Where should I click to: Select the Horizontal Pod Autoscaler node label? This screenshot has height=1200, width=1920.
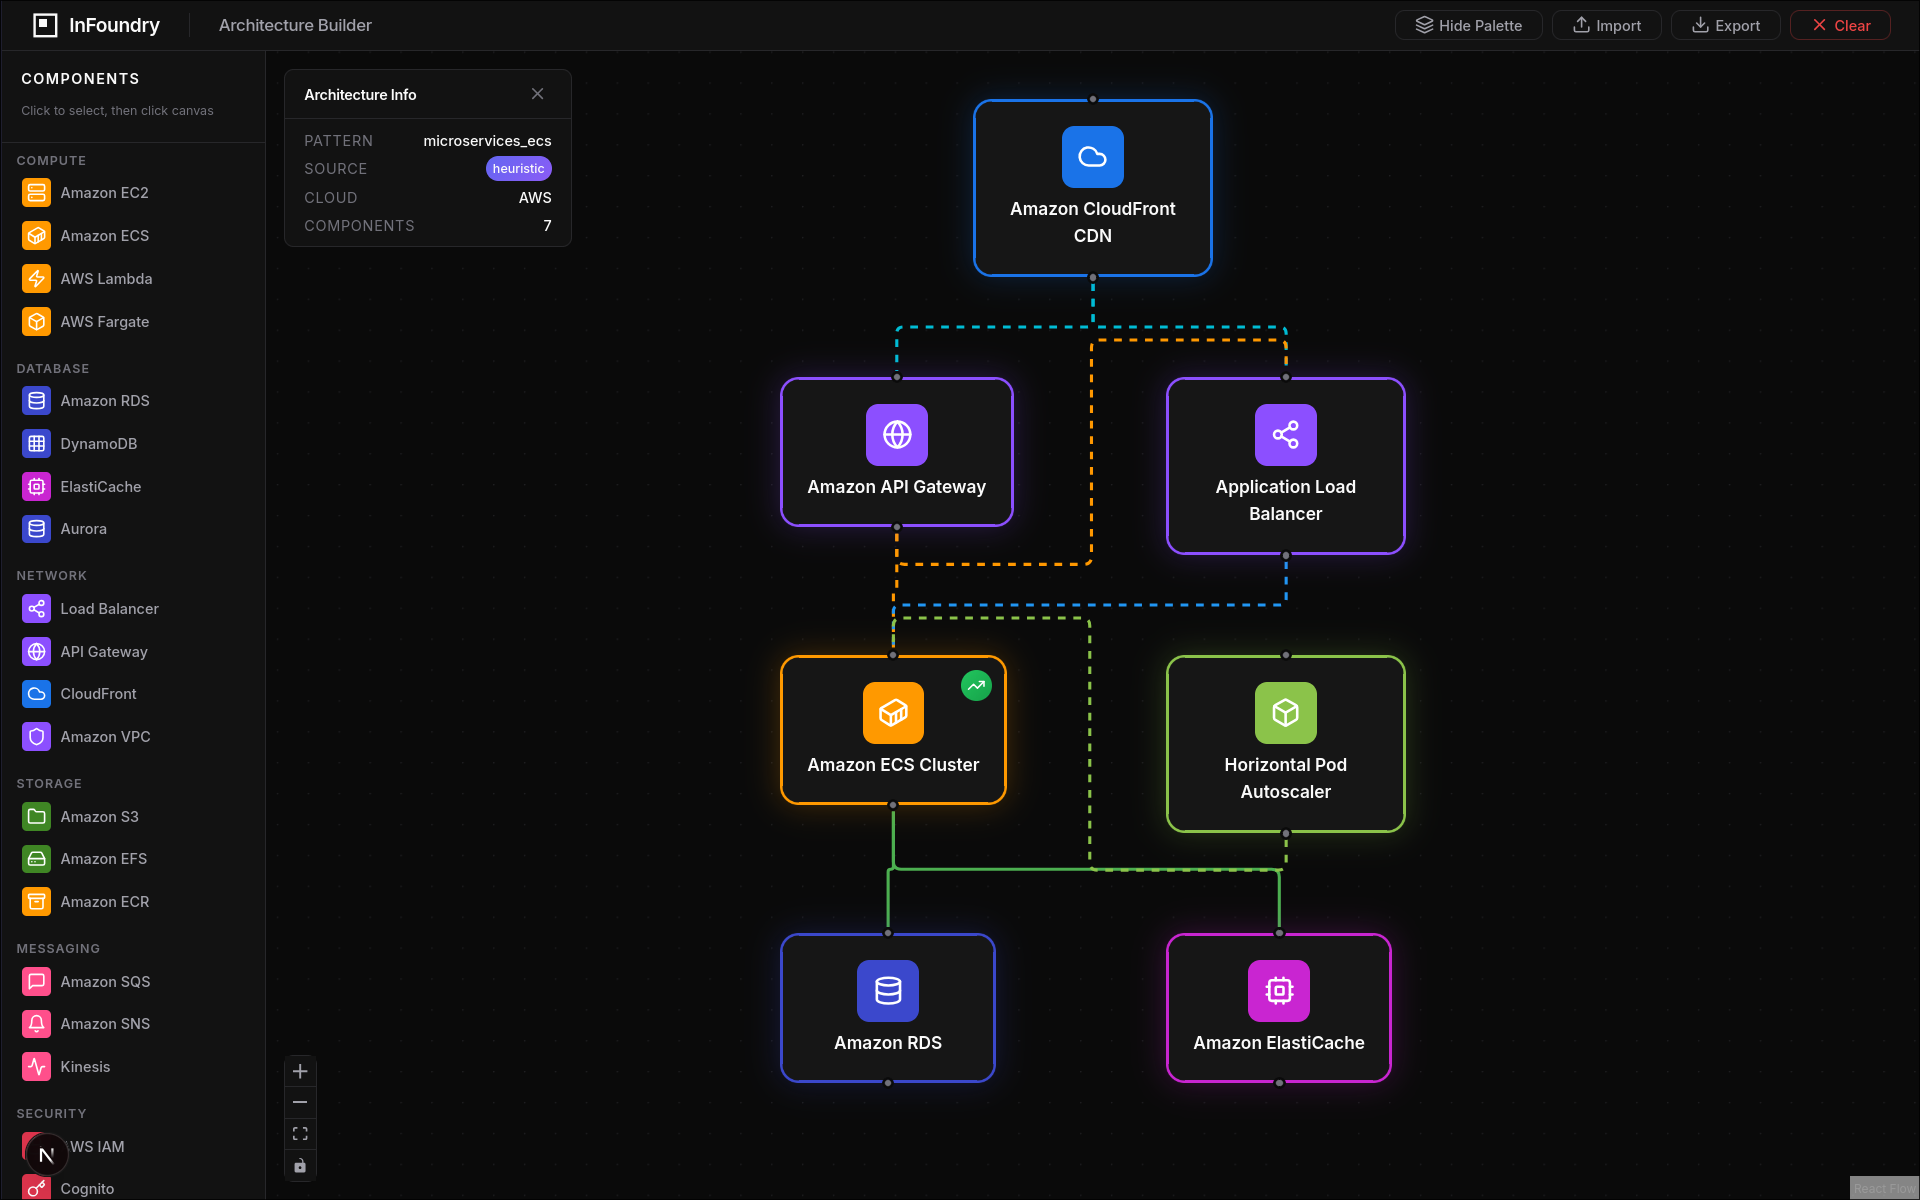(1285, 778)
